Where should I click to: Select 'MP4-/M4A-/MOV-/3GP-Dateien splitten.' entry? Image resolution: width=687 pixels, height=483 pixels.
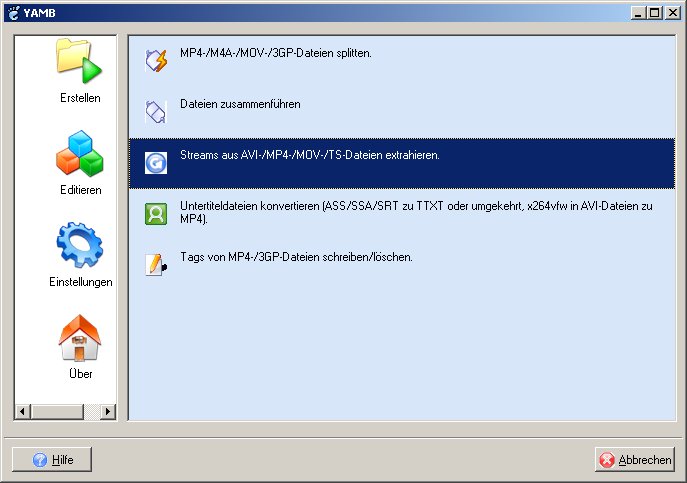click(x=402, y=61)
